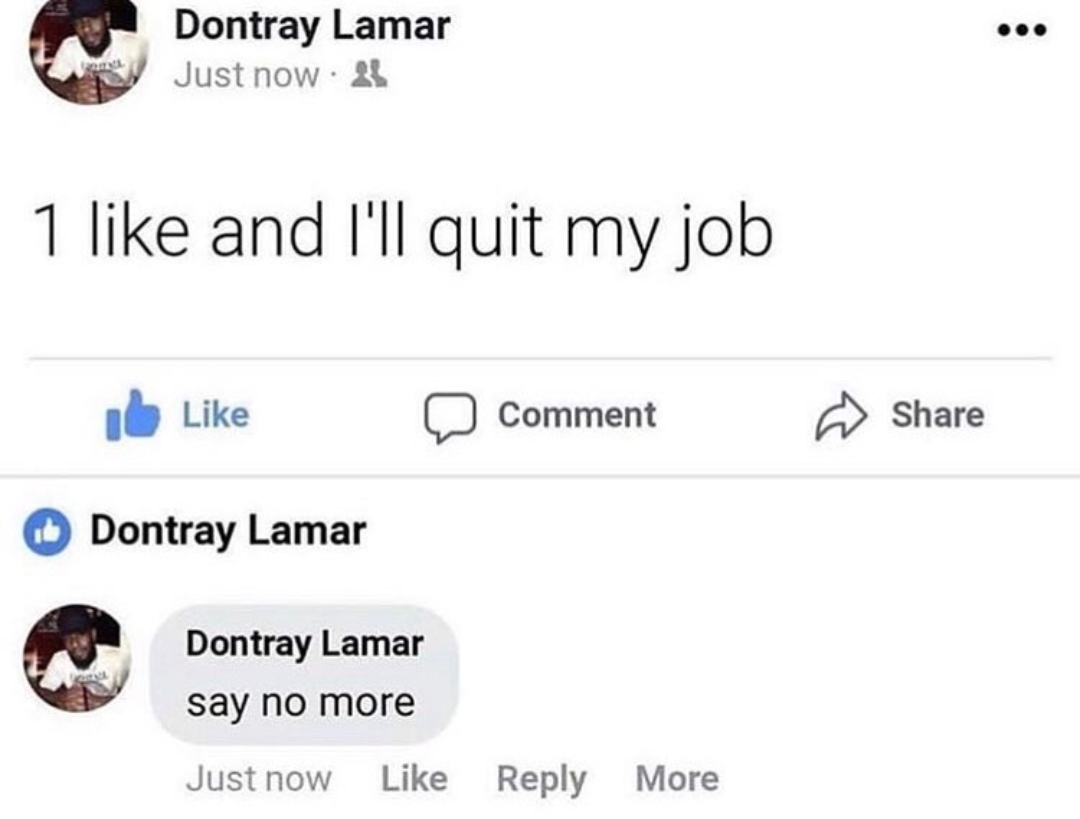Open Dontray Lamar's post profile picture
Viewport: 1080px width, 819px height.
88,50
